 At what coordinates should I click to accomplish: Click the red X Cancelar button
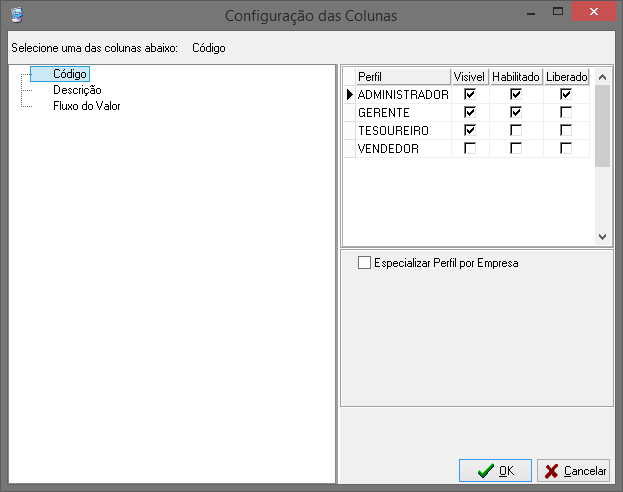(573, 471)
